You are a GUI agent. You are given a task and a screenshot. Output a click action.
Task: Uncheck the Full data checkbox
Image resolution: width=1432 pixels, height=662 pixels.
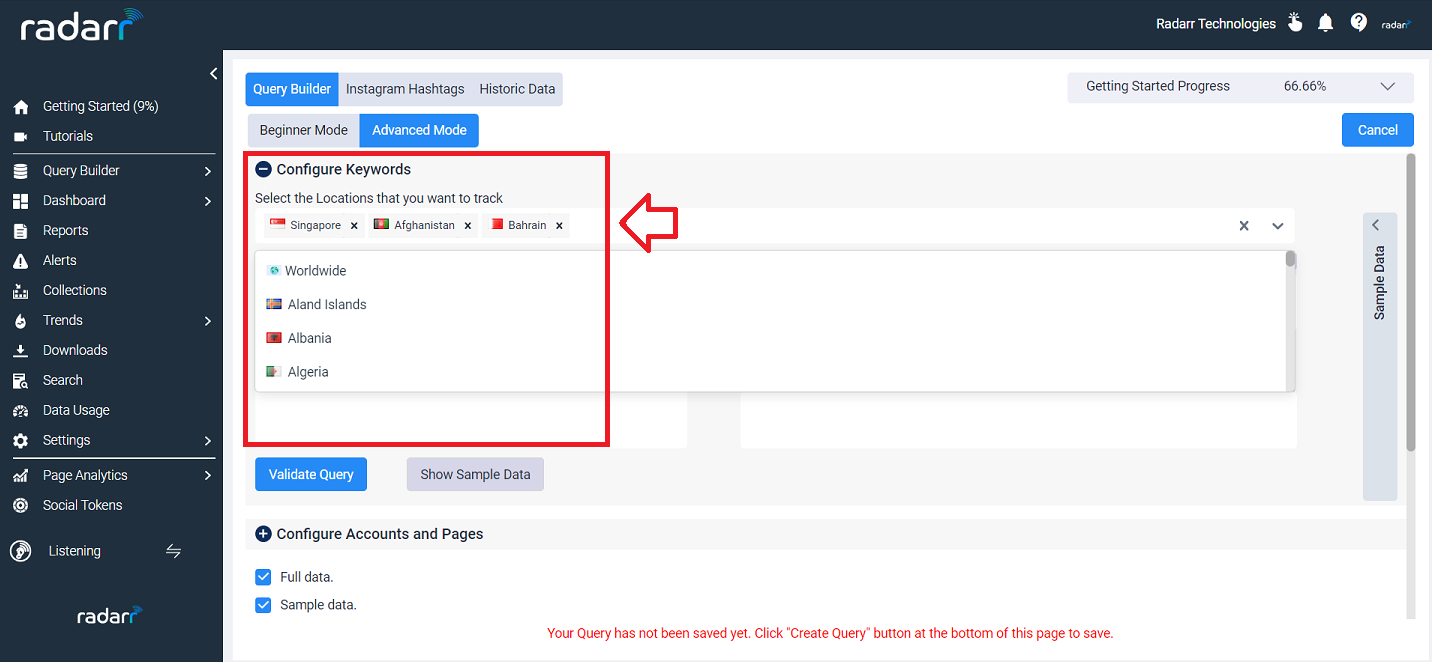[x=263, y=577]
